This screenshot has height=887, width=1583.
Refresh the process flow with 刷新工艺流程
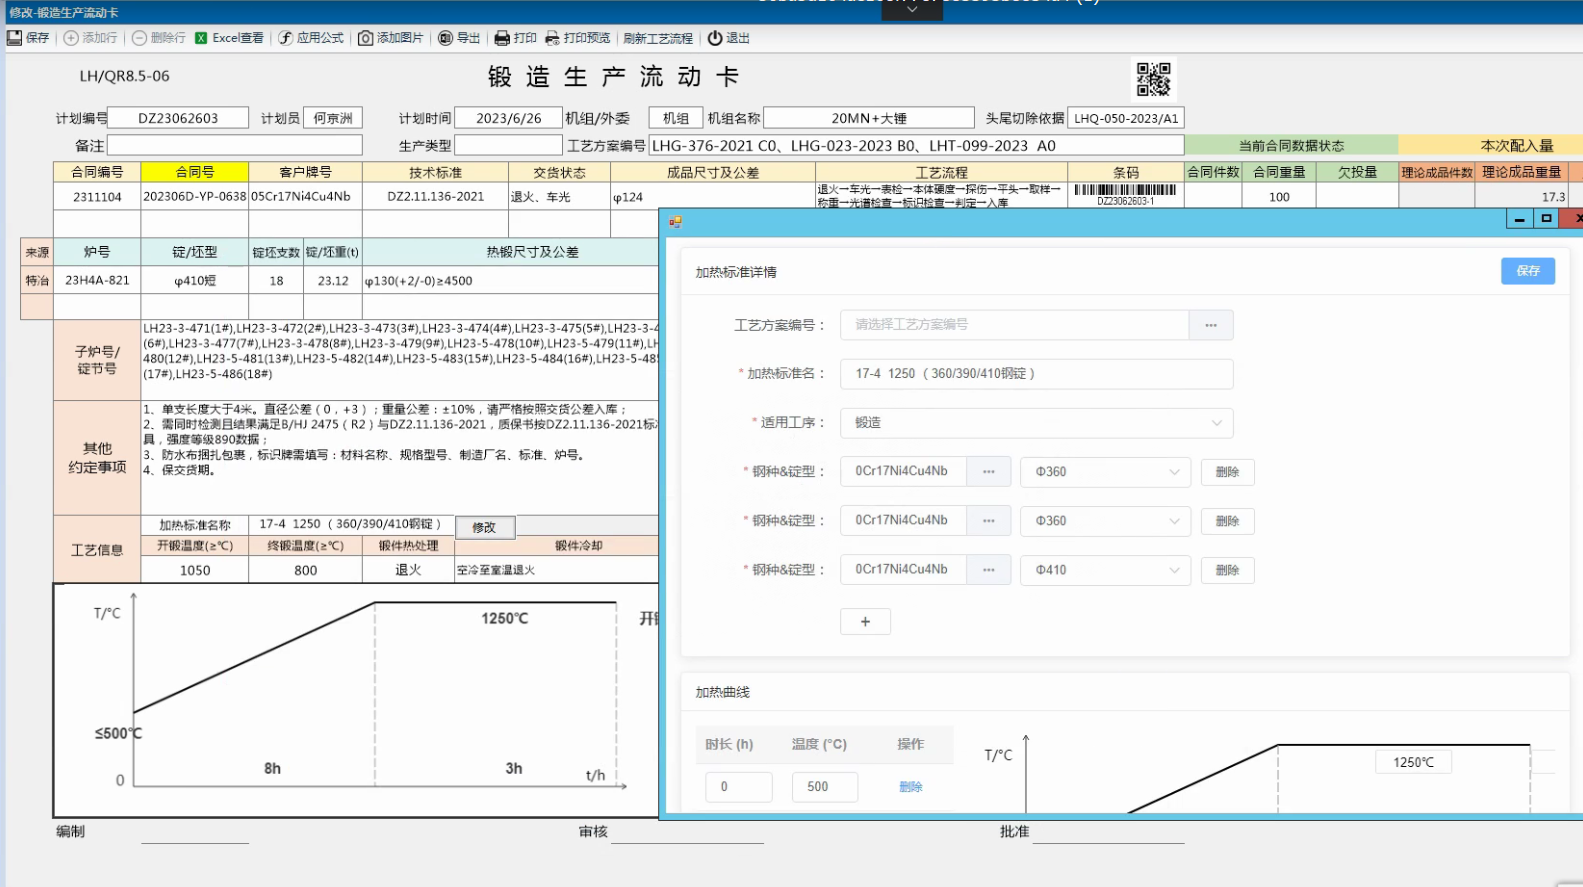pyautogui.click(x=658, y=38)
